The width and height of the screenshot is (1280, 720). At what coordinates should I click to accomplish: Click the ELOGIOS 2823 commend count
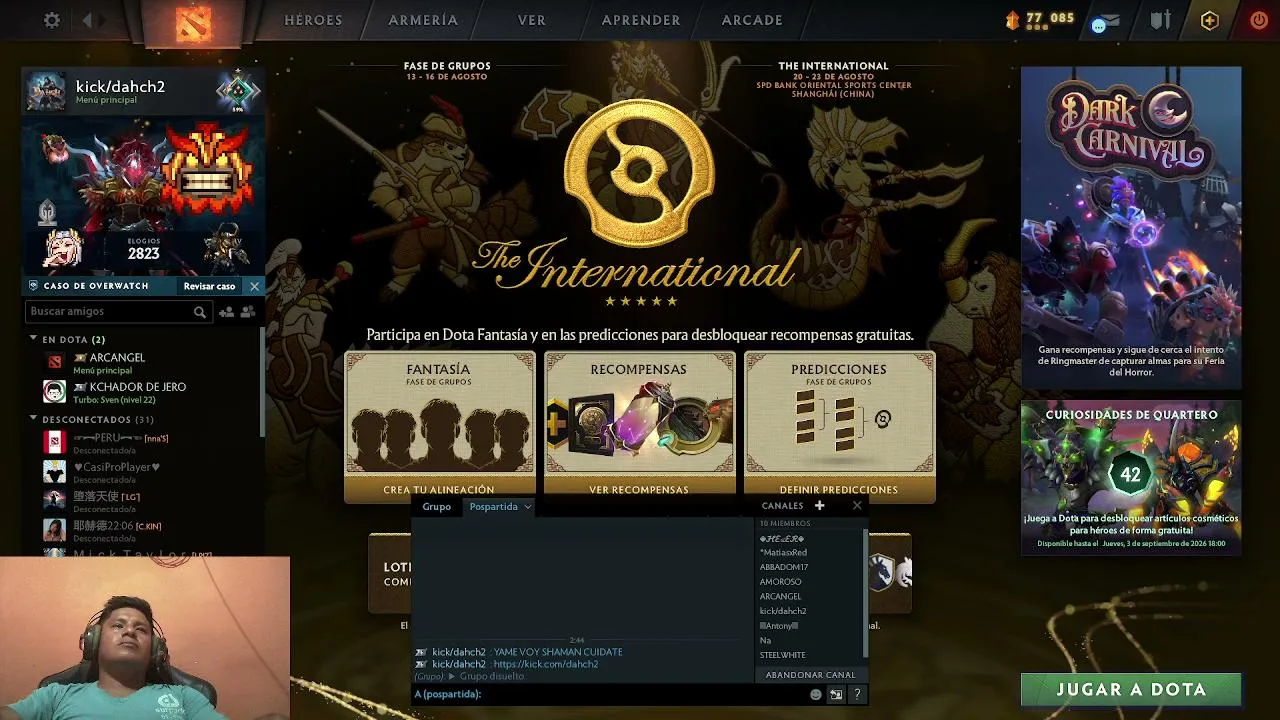click(x=143, y=250)
